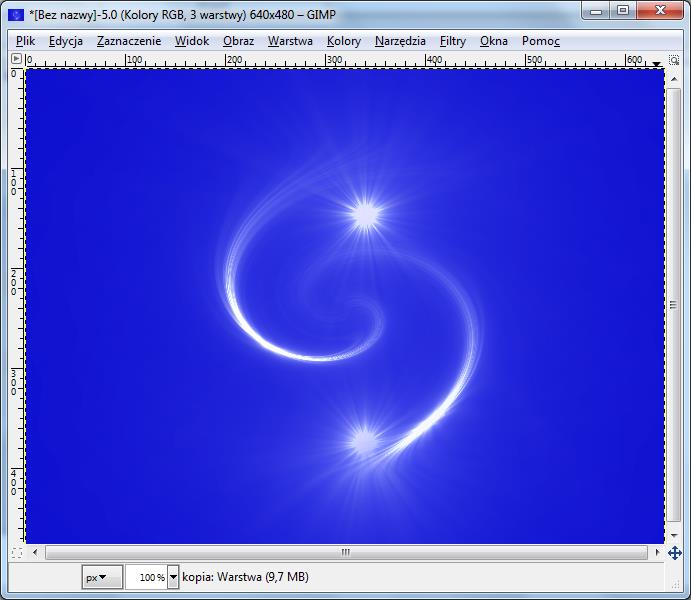Open the Zaznaczenie menu
Image resolution: width=691 pixels, height=600 pixels.
[129, 41]
